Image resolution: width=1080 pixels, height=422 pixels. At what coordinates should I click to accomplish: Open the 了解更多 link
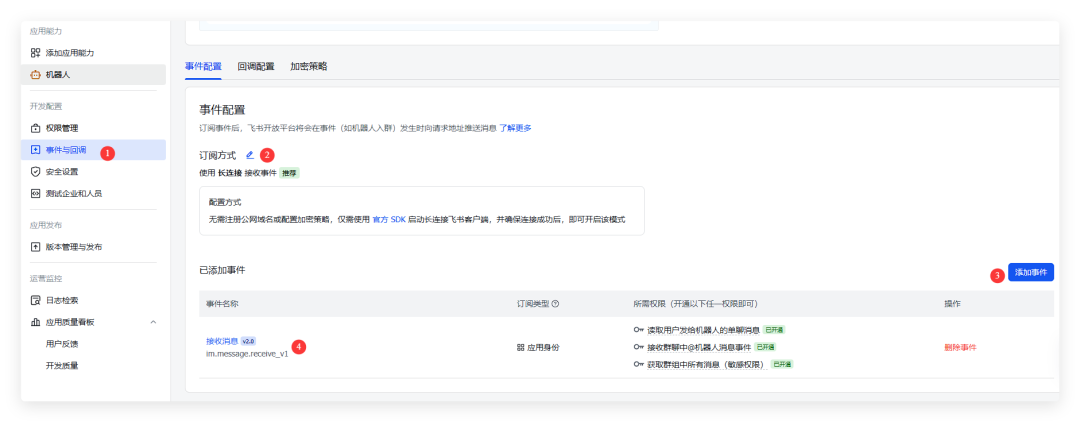coord(515,128)
